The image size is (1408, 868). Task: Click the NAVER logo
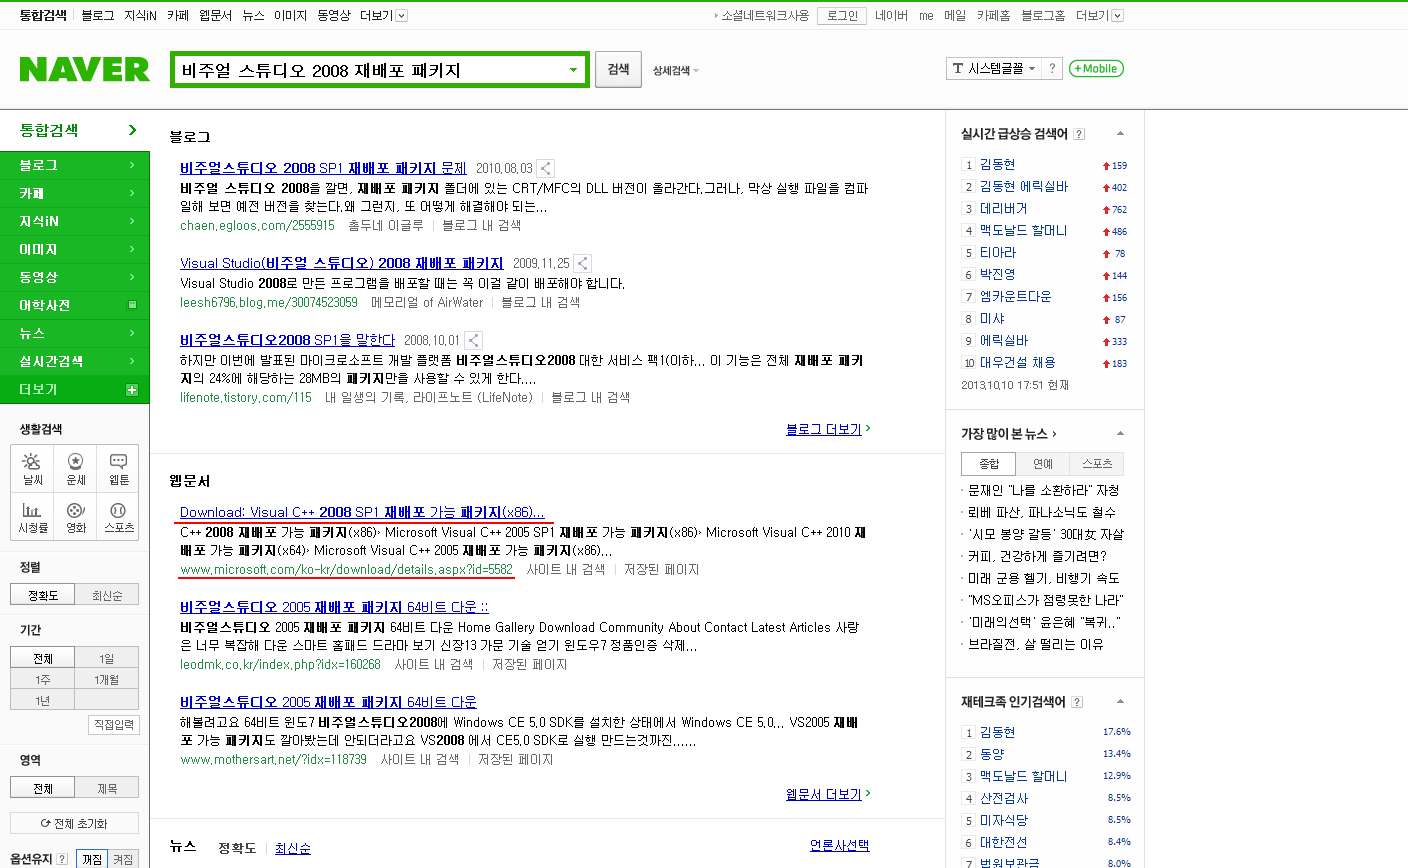(x=85, y=69)
